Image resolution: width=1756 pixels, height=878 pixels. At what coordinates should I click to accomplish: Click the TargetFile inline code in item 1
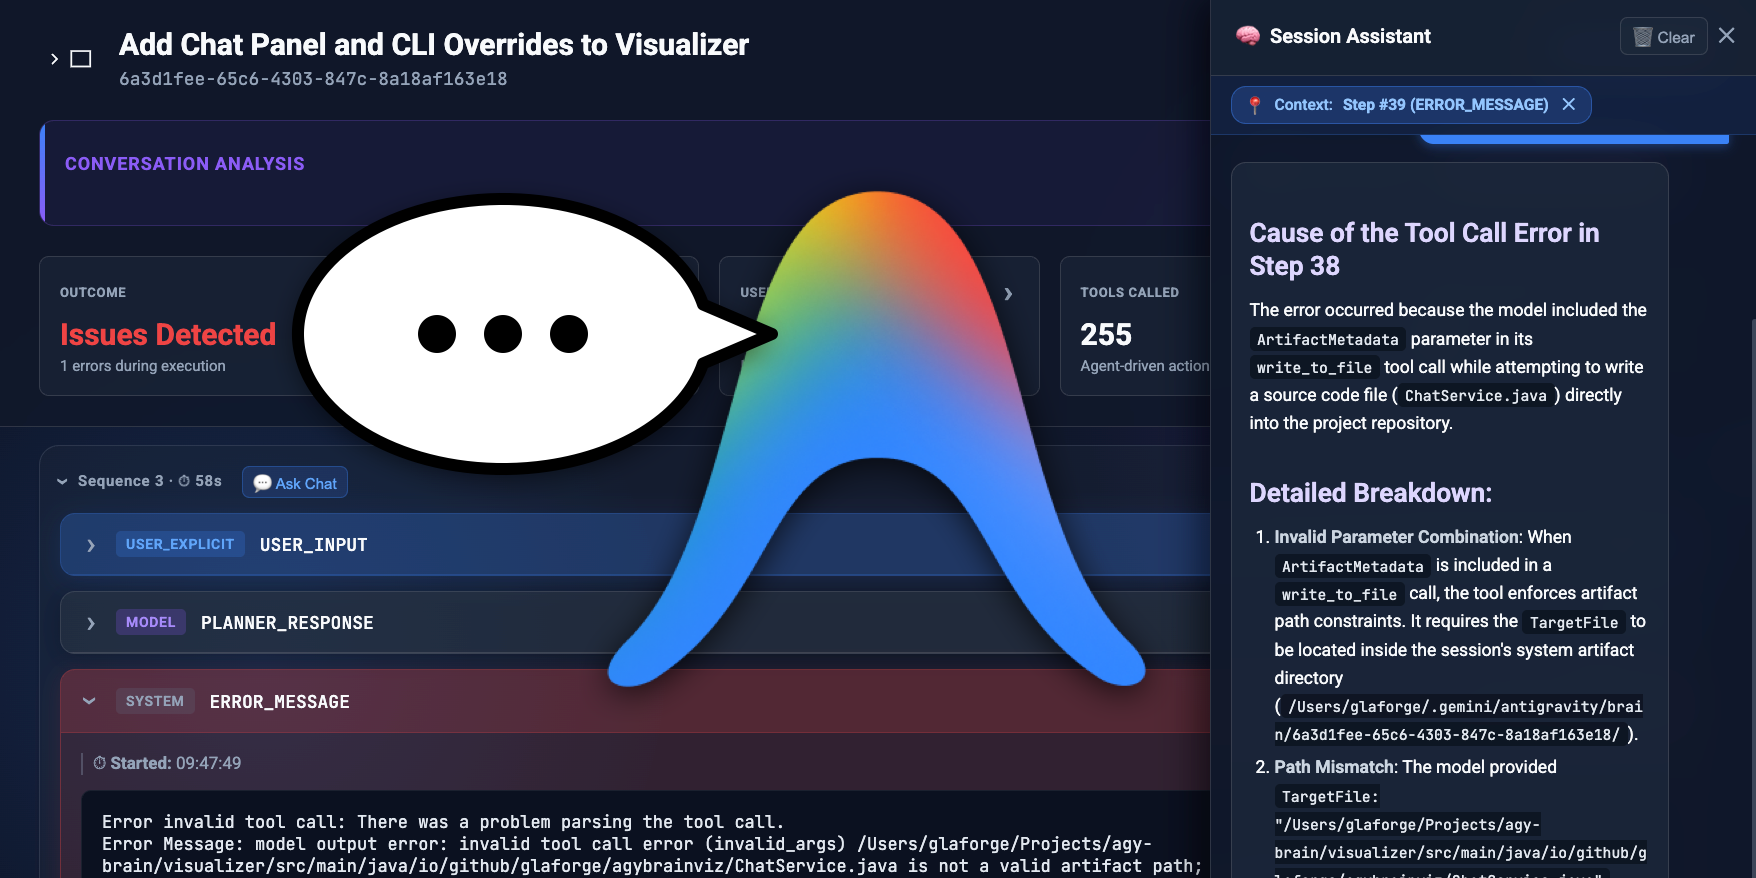click(x=1574, y=623)
